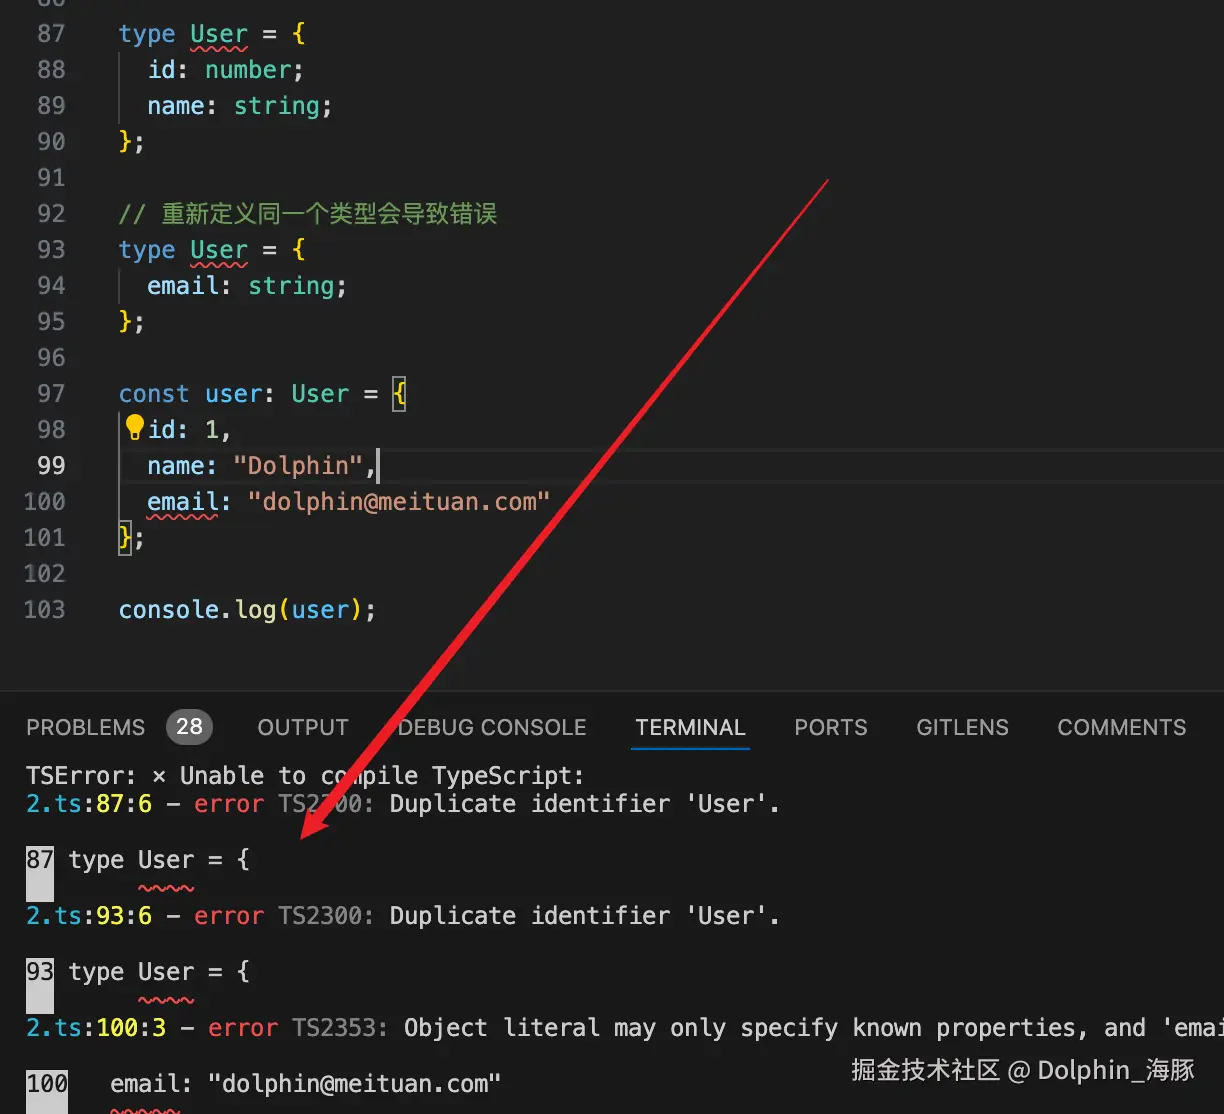Open the GITLENS panel tab

(962, 727)
